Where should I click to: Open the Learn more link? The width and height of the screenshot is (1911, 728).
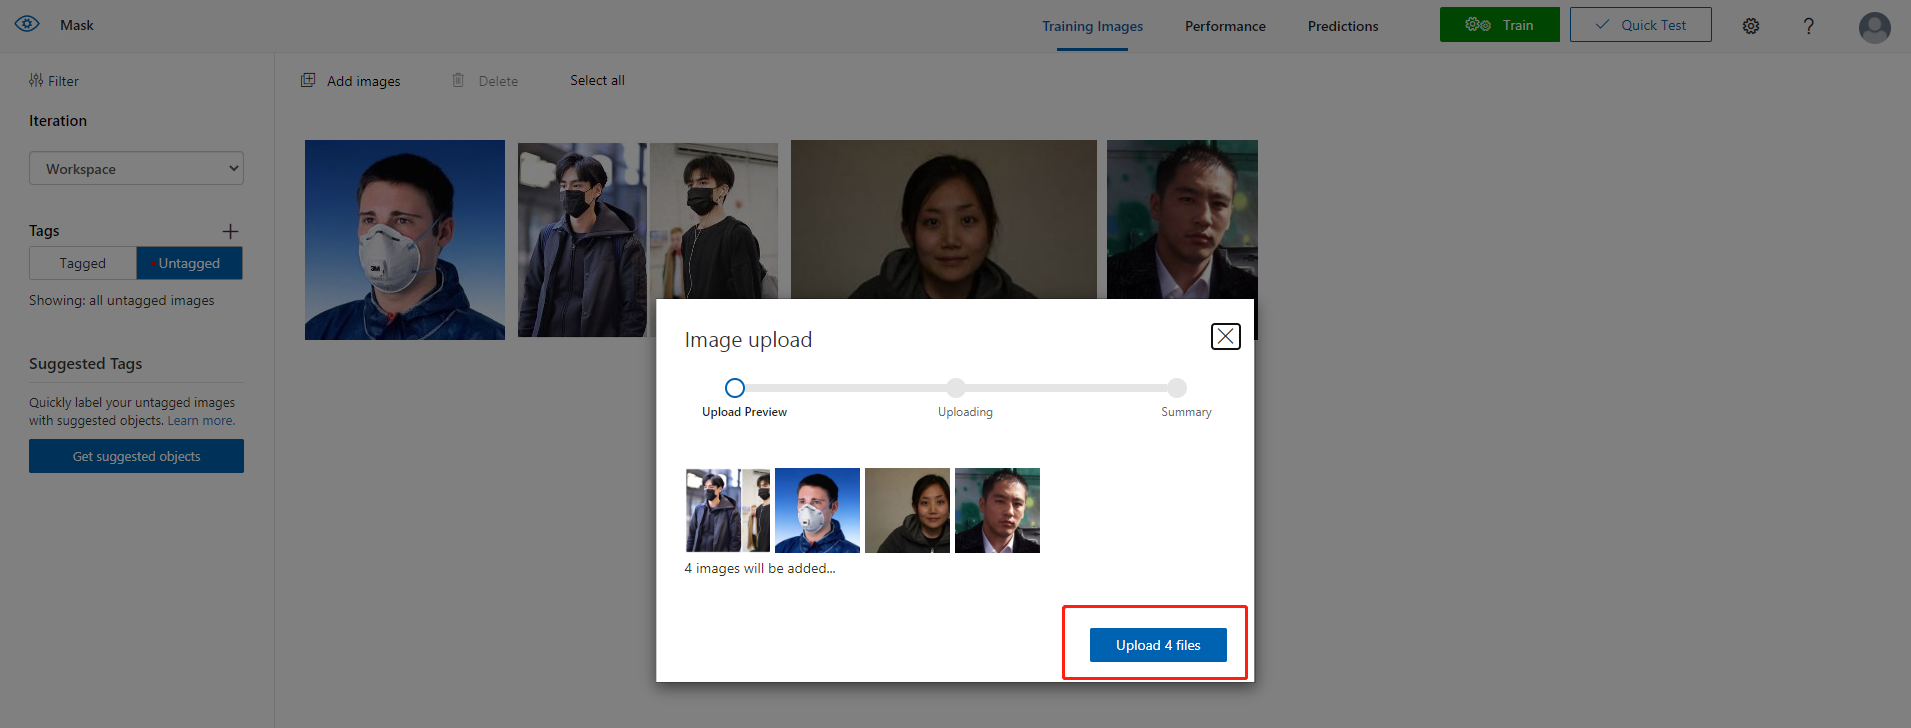[x=201, y=421]
